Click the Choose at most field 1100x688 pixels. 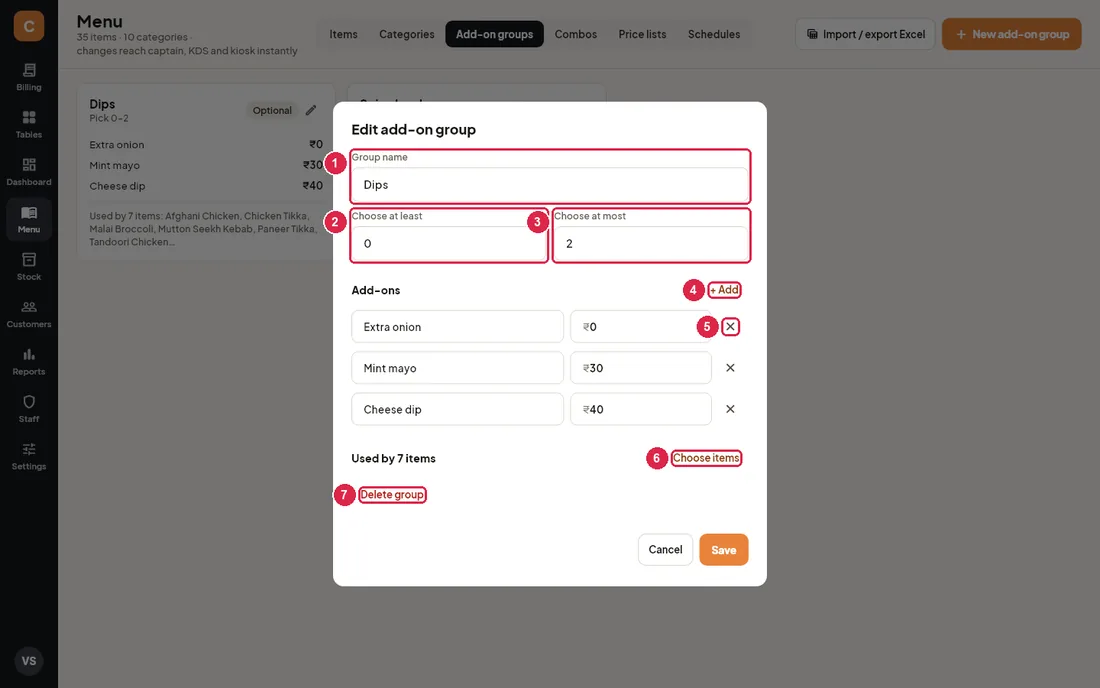tap(651, 244)
